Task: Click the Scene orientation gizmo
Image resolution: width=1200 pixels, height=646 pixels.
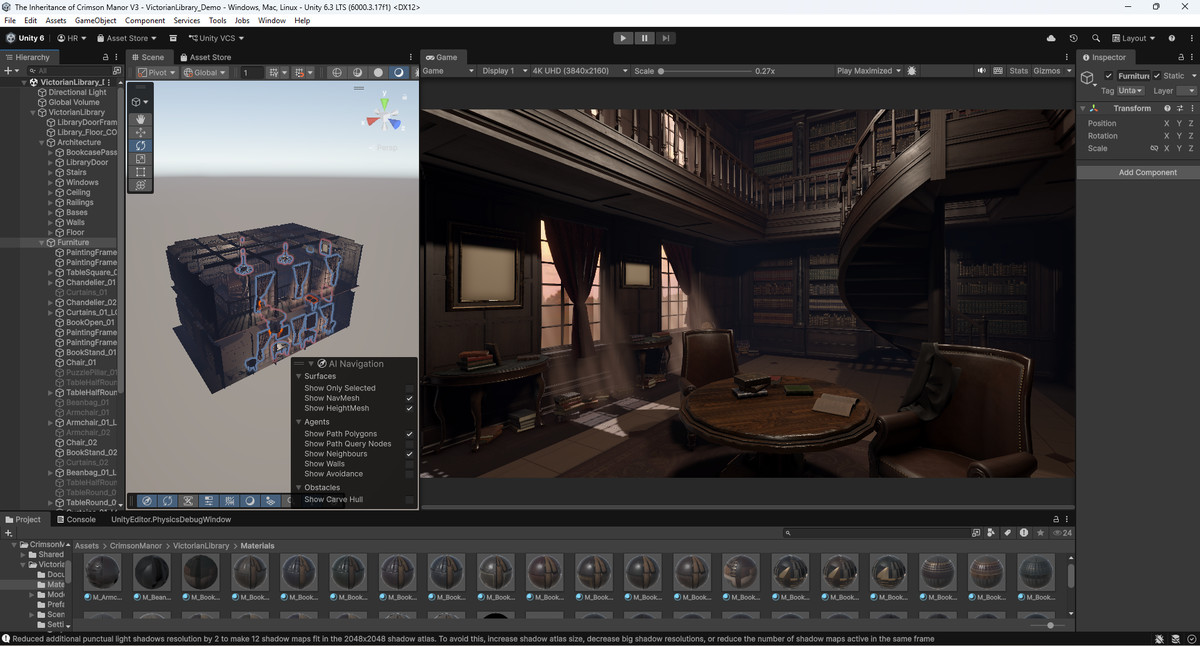Action: click(x=384, y=118)
